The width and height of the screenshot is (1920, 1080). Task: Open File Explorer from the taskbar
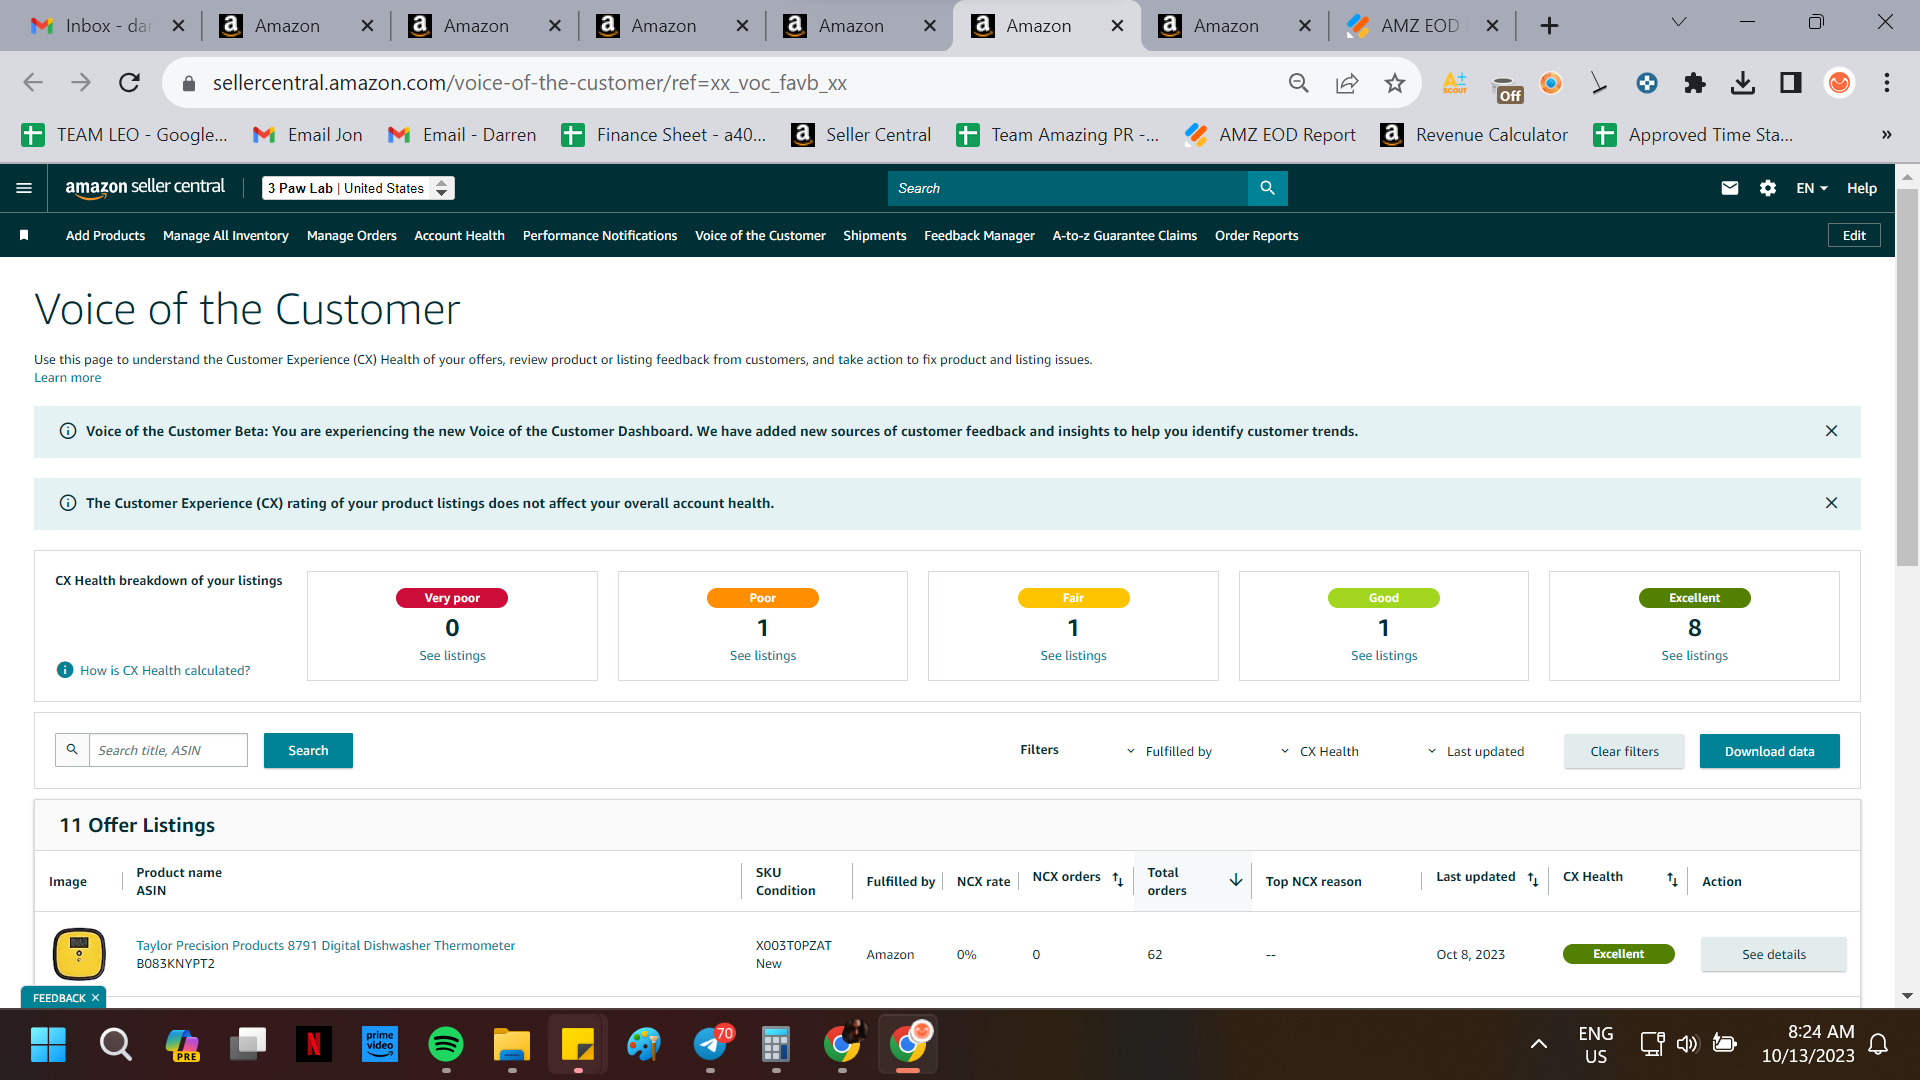(512, 1045)
